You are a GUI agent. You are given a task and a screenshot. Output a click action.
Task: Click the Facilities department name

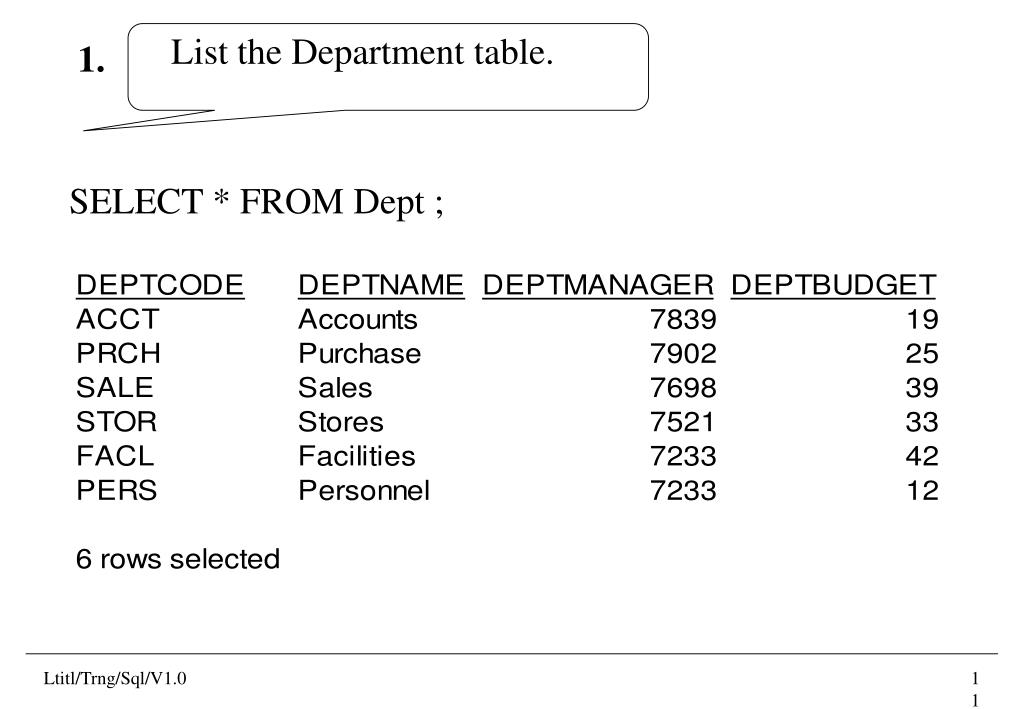coord(357,456)
